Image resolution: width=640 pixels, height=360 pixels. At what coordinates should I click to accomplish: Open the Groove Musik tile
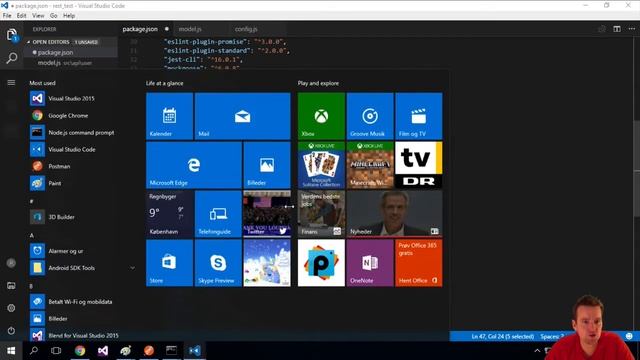370,116
